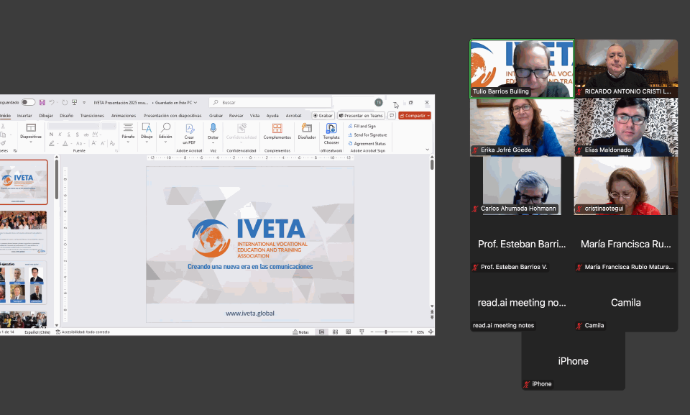Click the font color A swatch
Screen dimensions: 690x415
coord(65,143)
